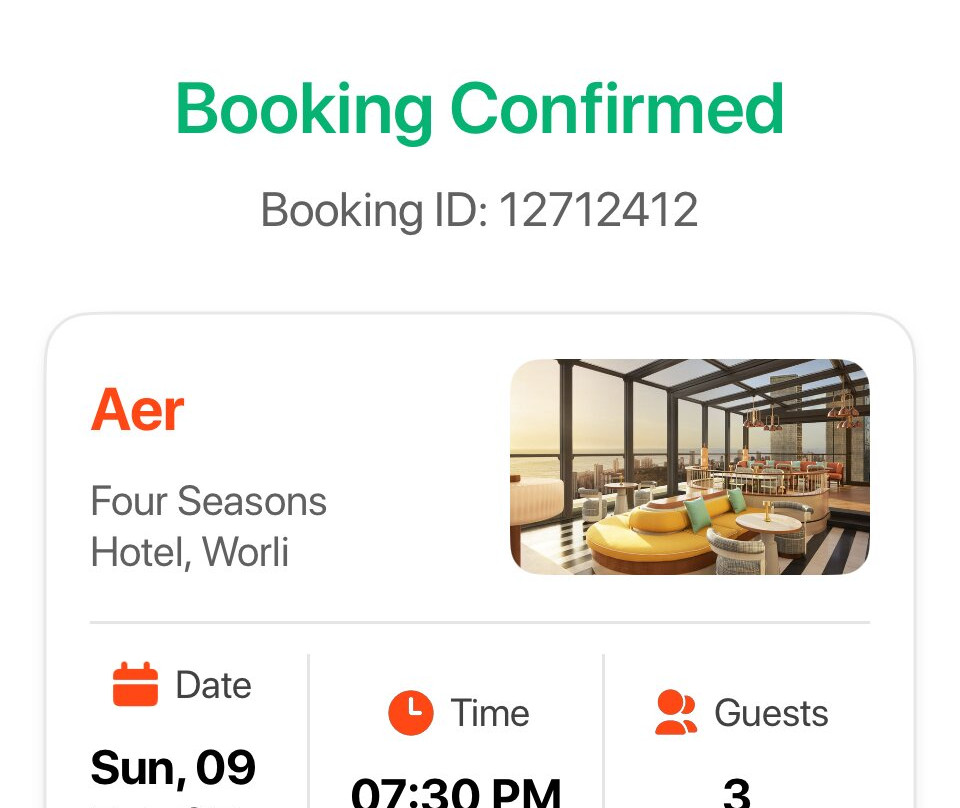
Task: Click the horizontal divider under the address
Action: coord(480,622)
